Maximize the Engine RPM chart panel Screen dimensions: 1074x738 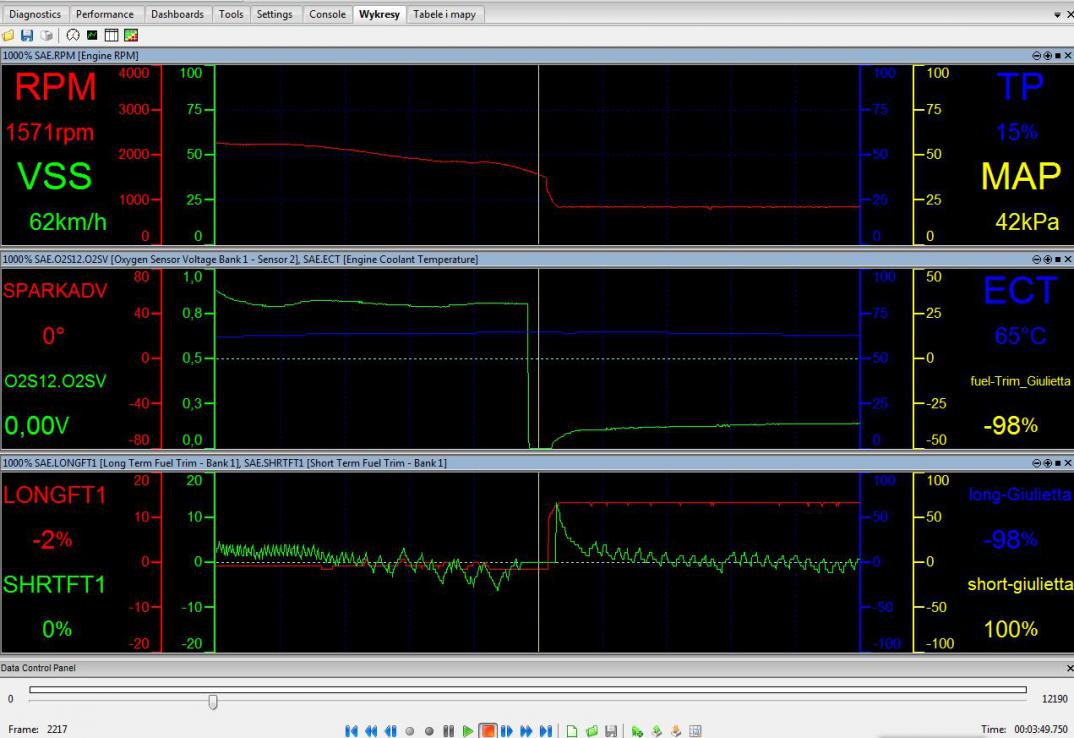pyautogui.click(x=1058, y=56)
